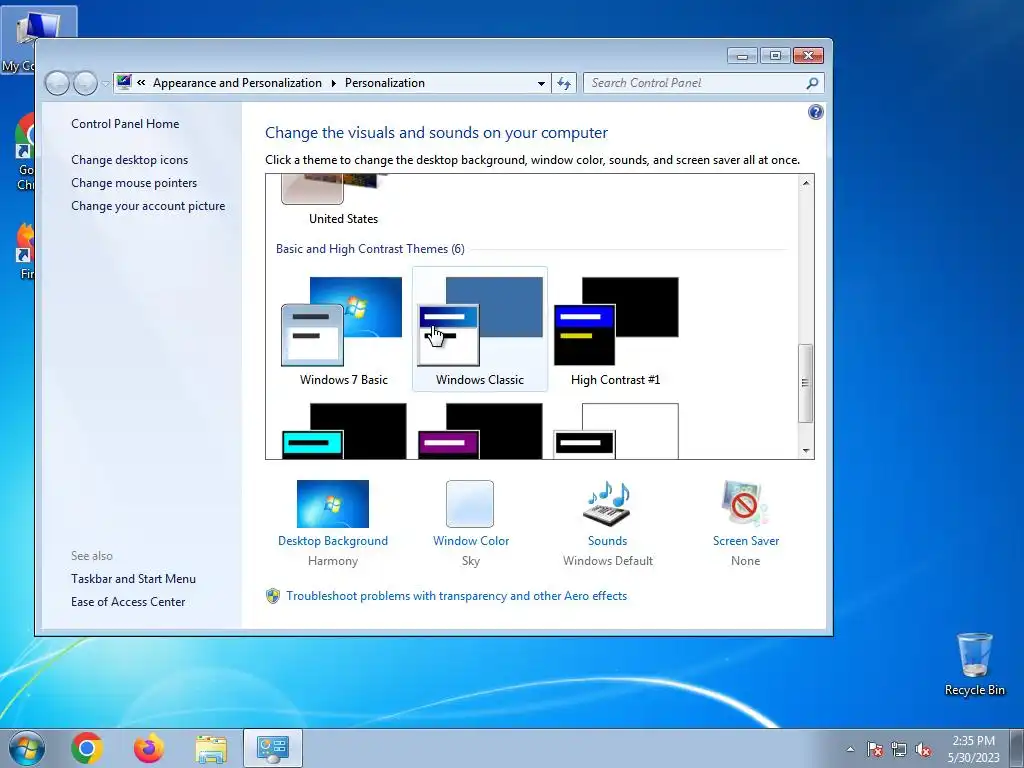Open Change mouse pointers link
1024x768 pixels.
tap(134, 183)
